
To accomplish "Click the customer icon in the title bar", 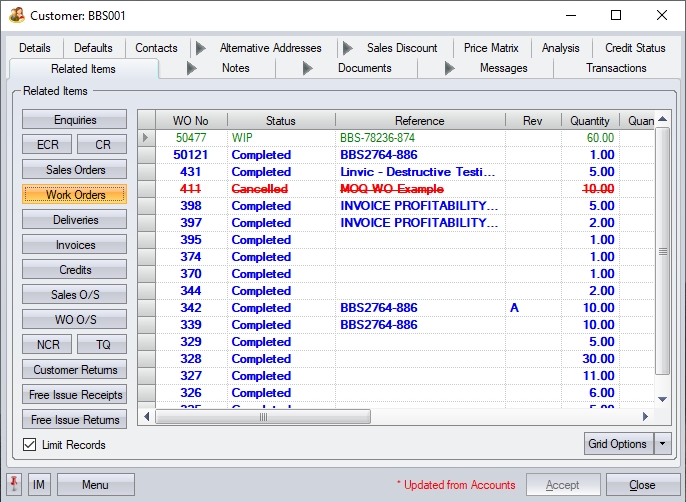I will (x=16, y=15).
